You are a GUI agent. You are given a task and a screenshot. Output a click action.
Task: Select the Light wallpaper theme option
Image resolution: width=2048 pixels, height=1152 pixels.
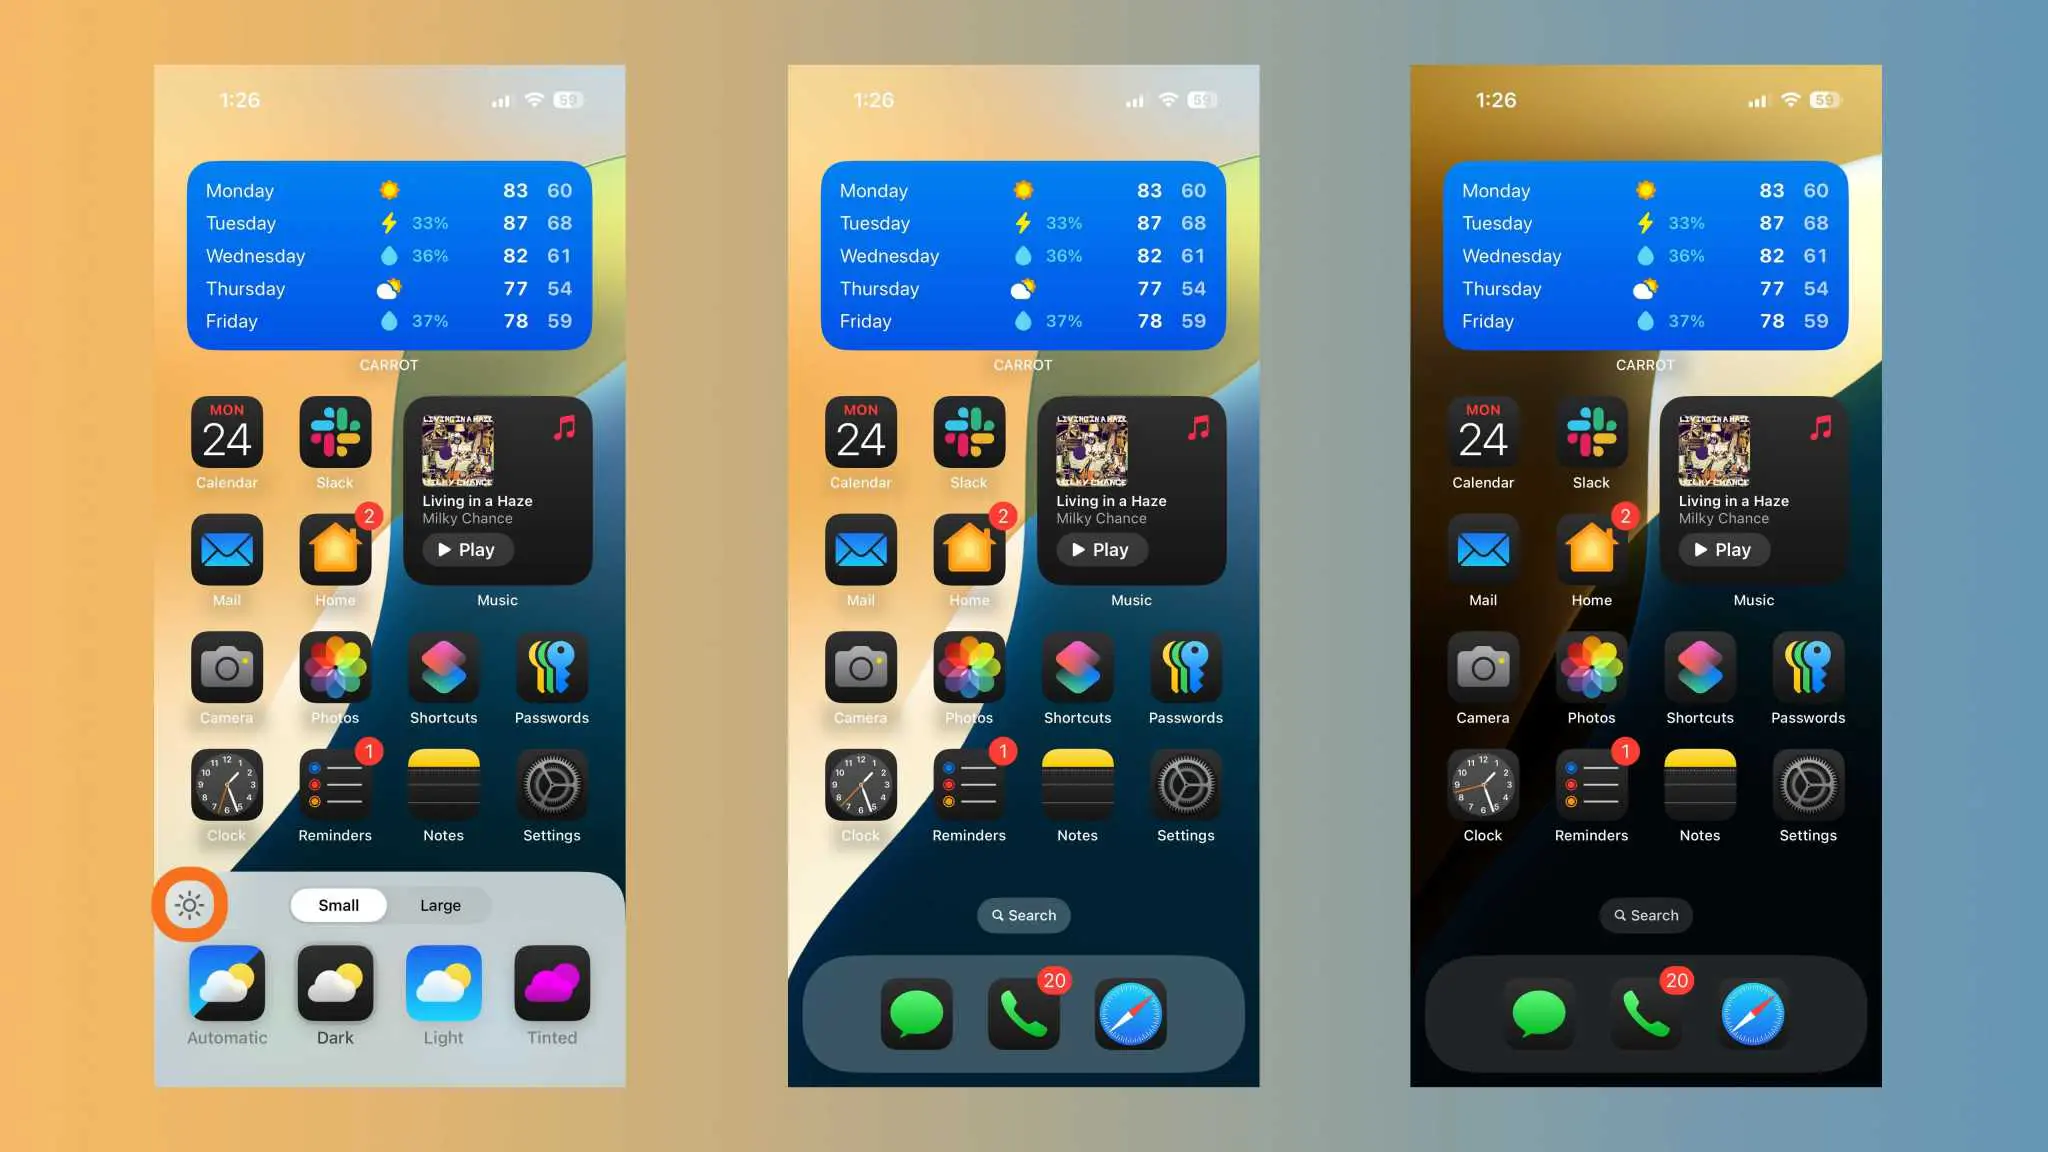[442, 985]
